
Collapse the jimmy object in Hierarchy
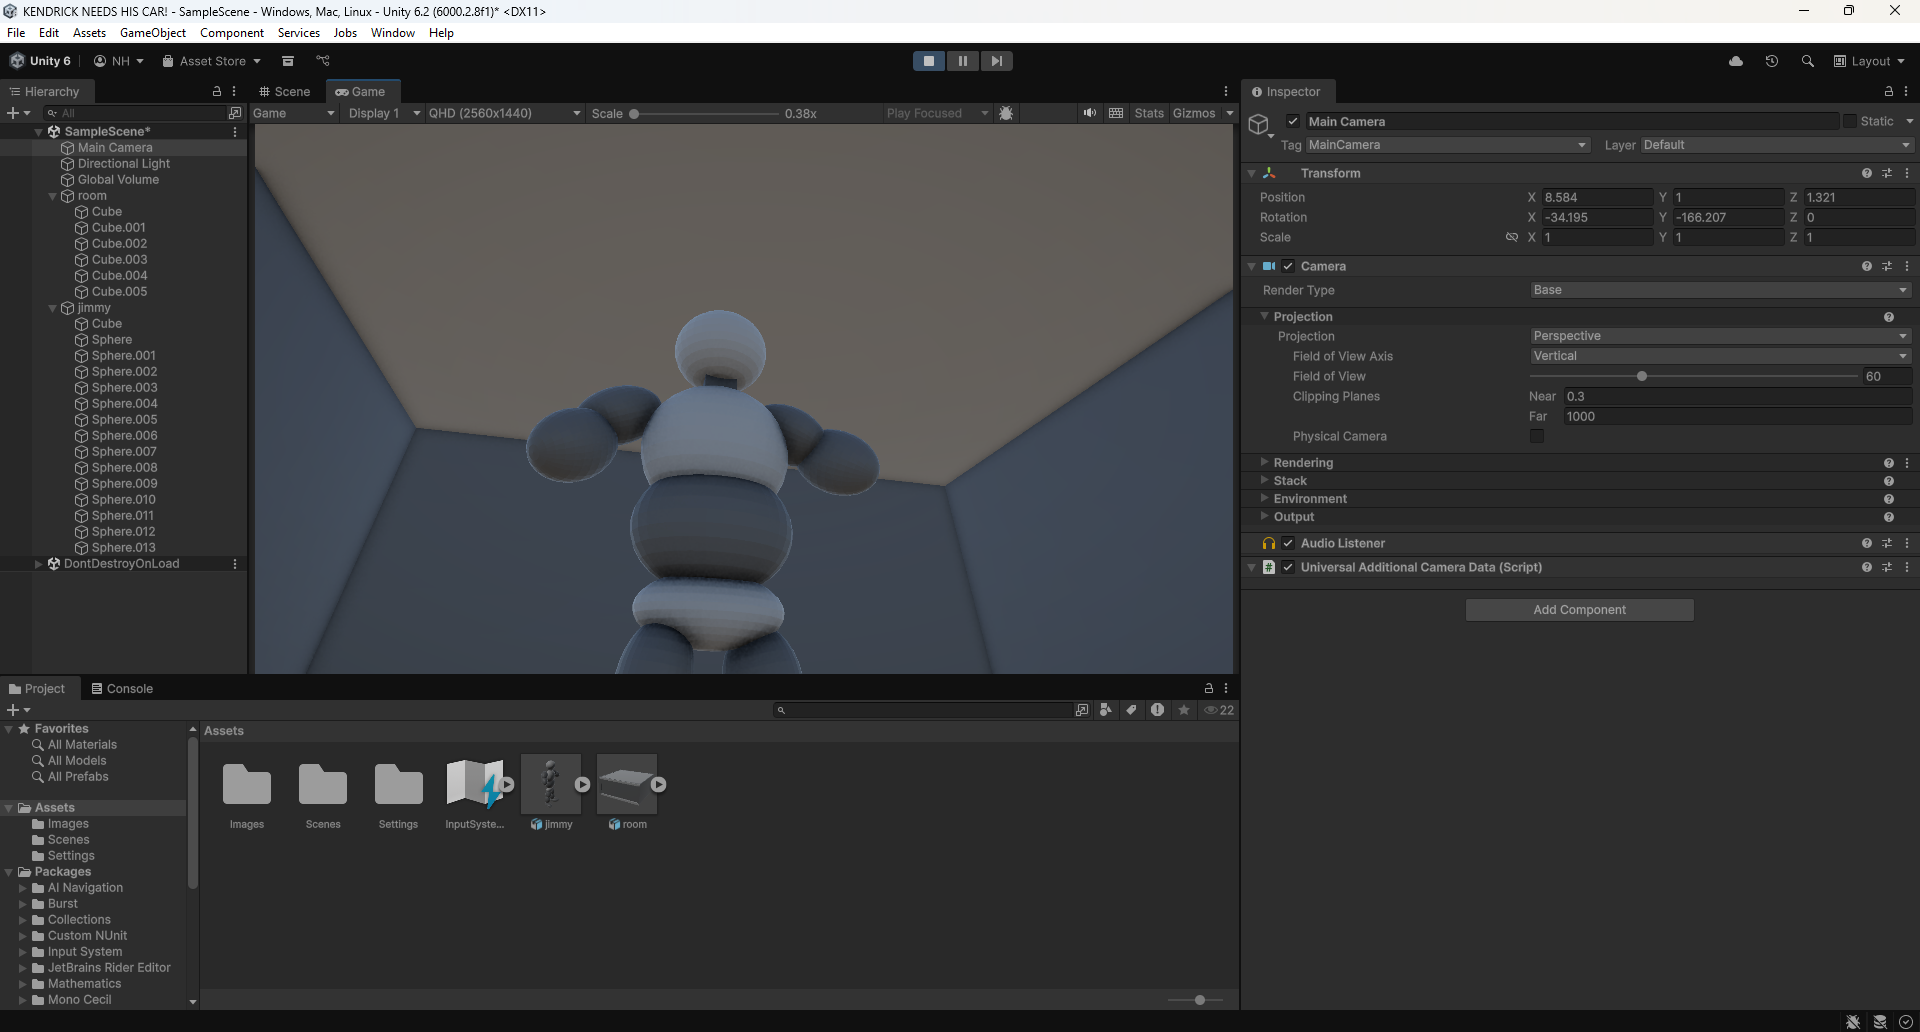click(53, 308)
